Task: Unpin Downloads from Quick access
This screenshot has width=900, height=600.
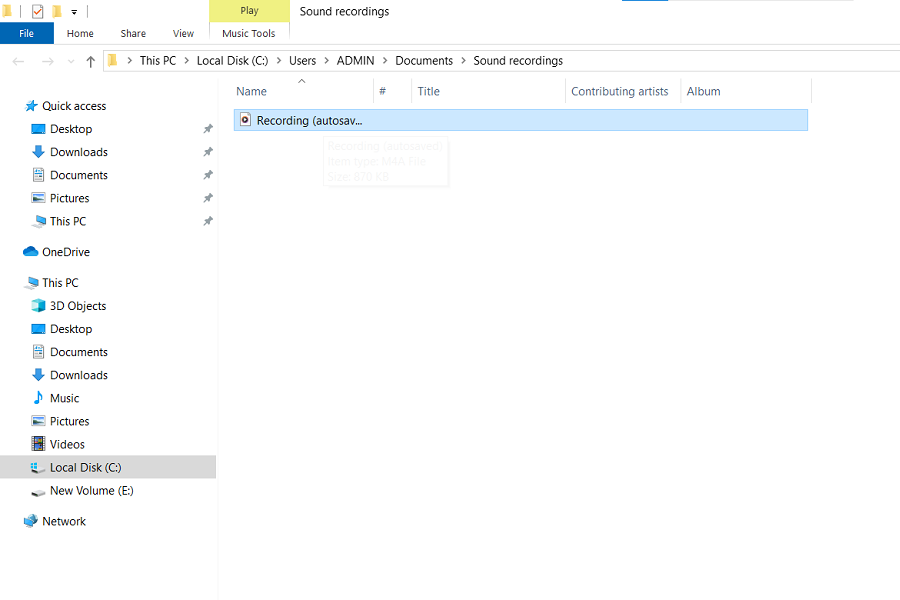Action: [208, 152]
